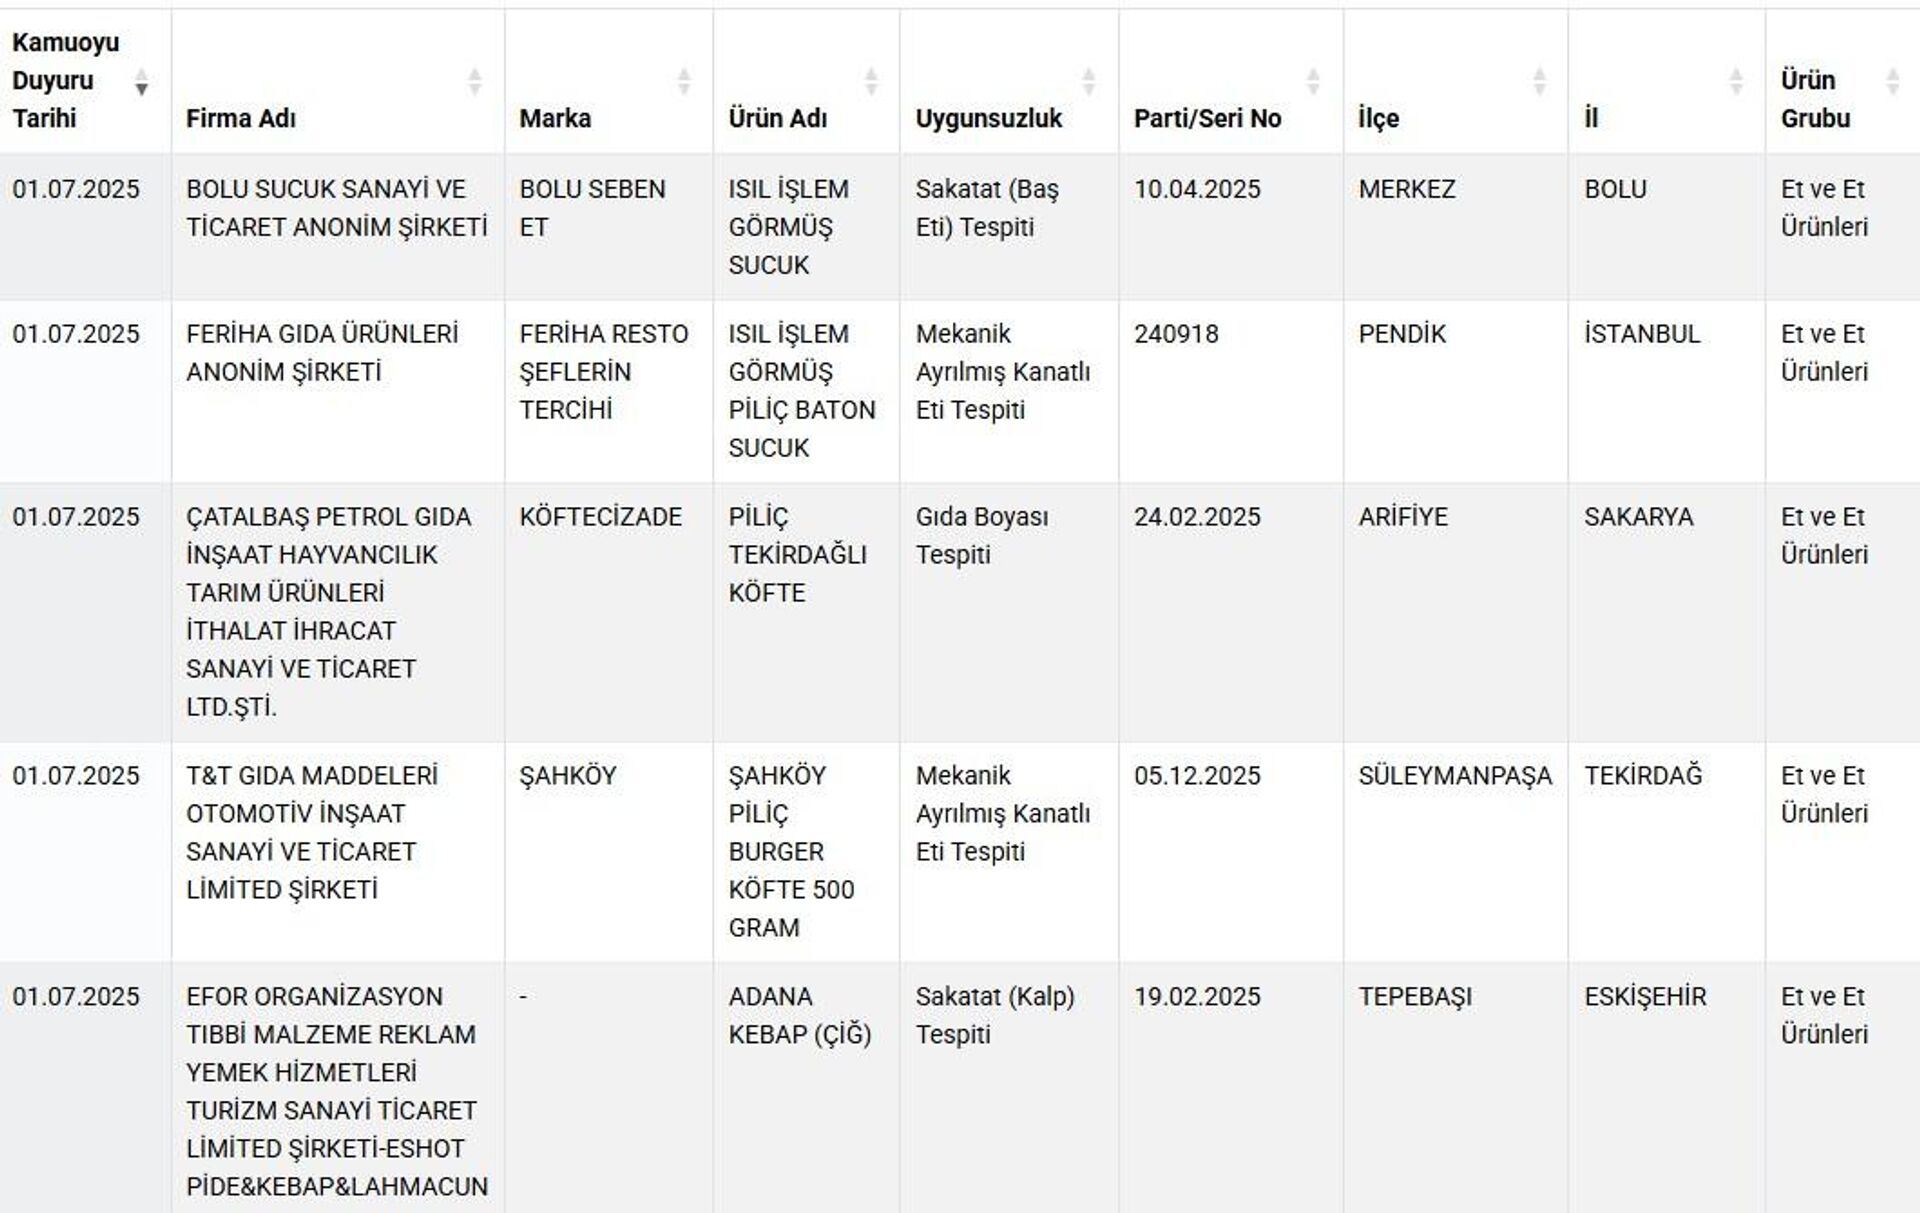1920x1213 pixels.
Task: Click the Ürün Adı sort arrows
Action: coord(871,81)
